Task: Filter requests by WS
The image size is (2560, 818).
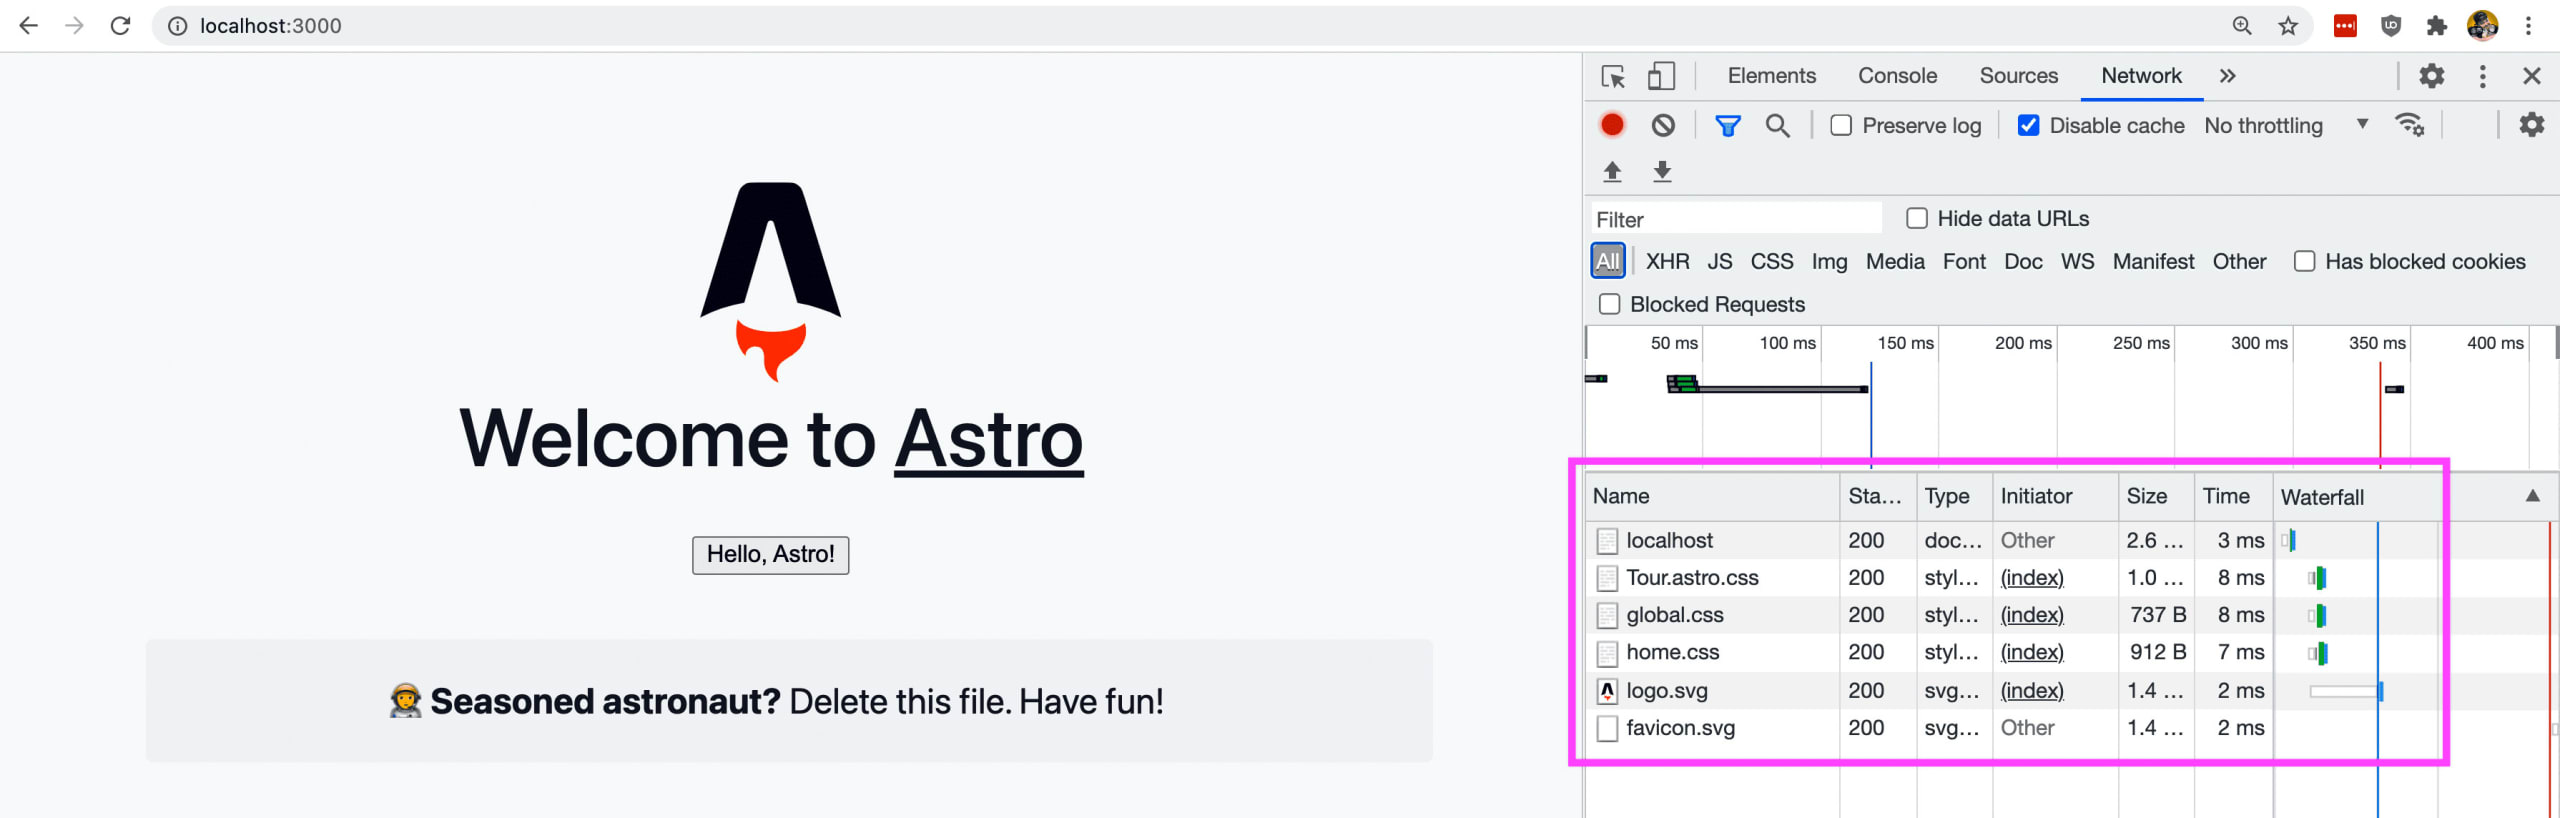Action: (x=2077, y=261)
